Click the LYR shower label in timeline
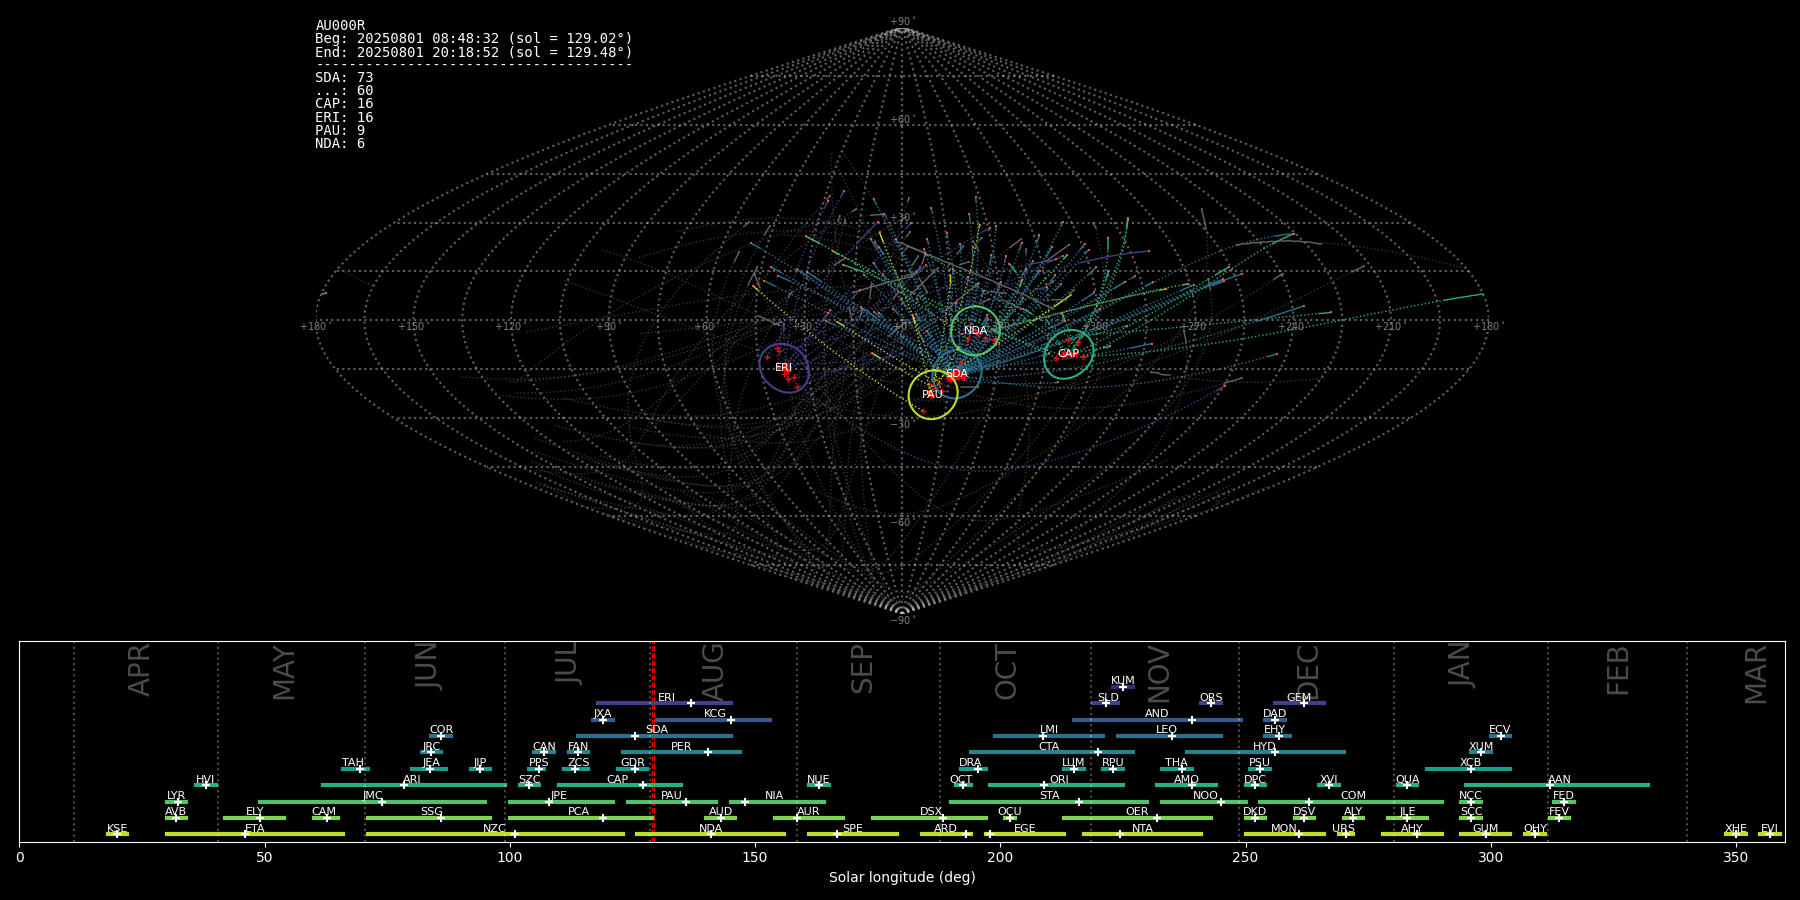Image resolution: width=1800 pixels, height=900 pixels. pos(176,796)
